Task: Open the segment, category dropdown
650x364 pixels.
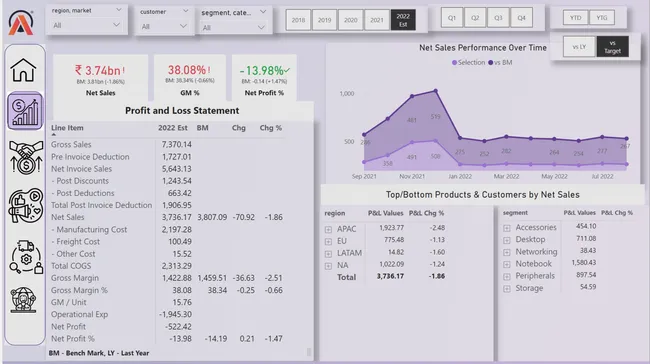Action: [234, 27]
